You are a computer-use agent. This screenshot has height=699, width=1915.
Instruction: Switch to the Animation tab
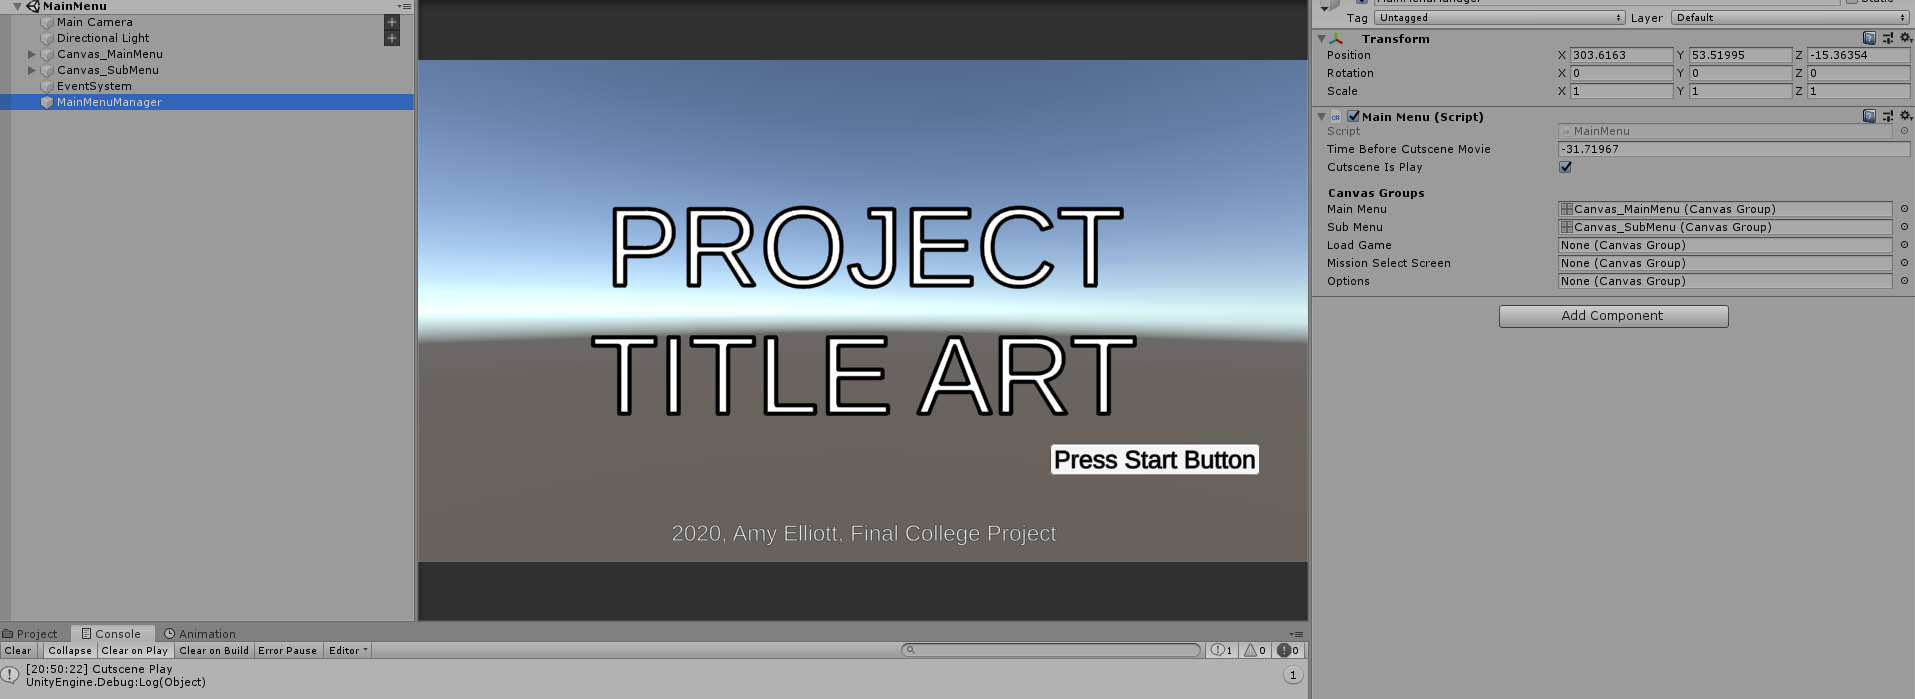click(x=200, y=633)
